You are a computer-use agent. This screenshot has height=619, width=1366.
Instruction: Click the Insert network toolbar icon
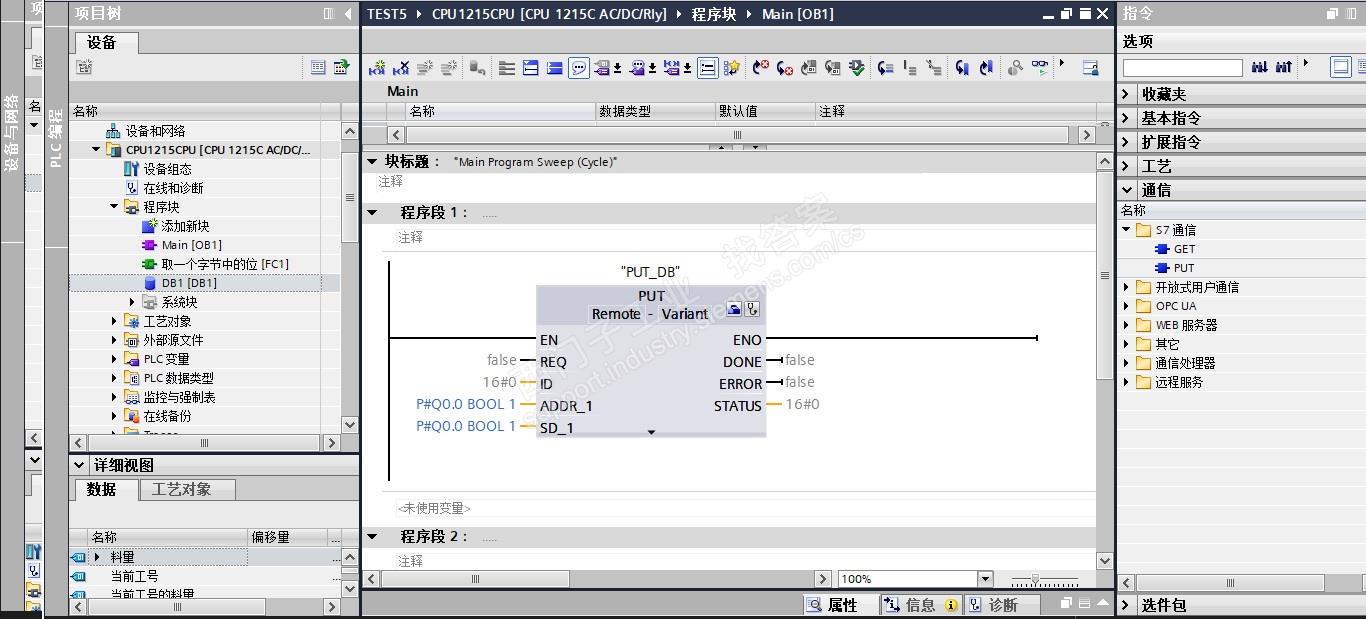click(377, 68)
